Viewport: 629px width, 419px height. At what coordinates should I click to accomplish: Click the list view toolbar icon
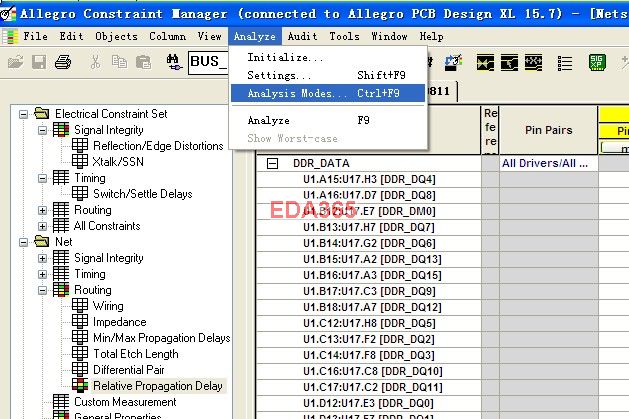565,63
